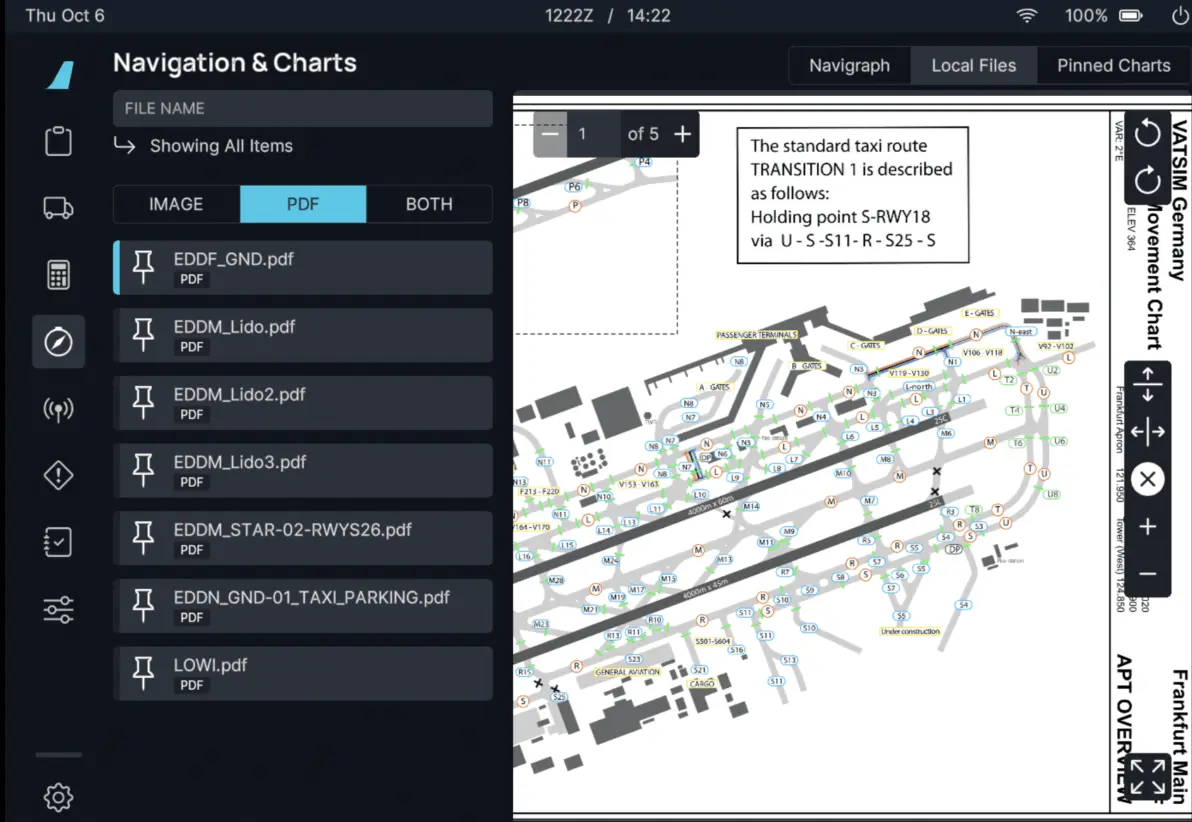Click the blue tail logo icon
Screen dimensions: 1192x822
60,75
